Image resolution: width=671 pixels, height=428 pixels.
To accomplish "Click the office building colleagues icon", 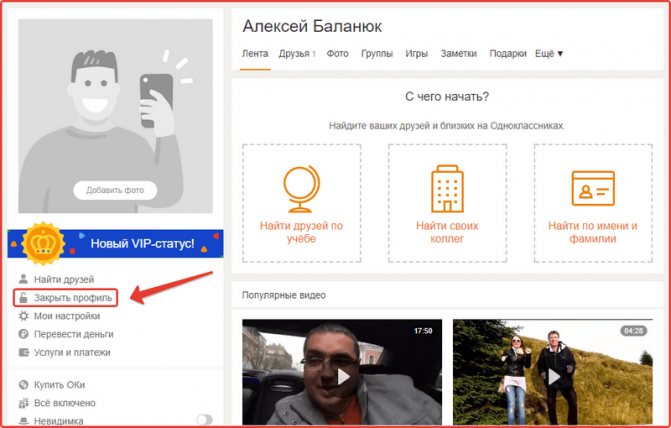I will pos(447,189).
